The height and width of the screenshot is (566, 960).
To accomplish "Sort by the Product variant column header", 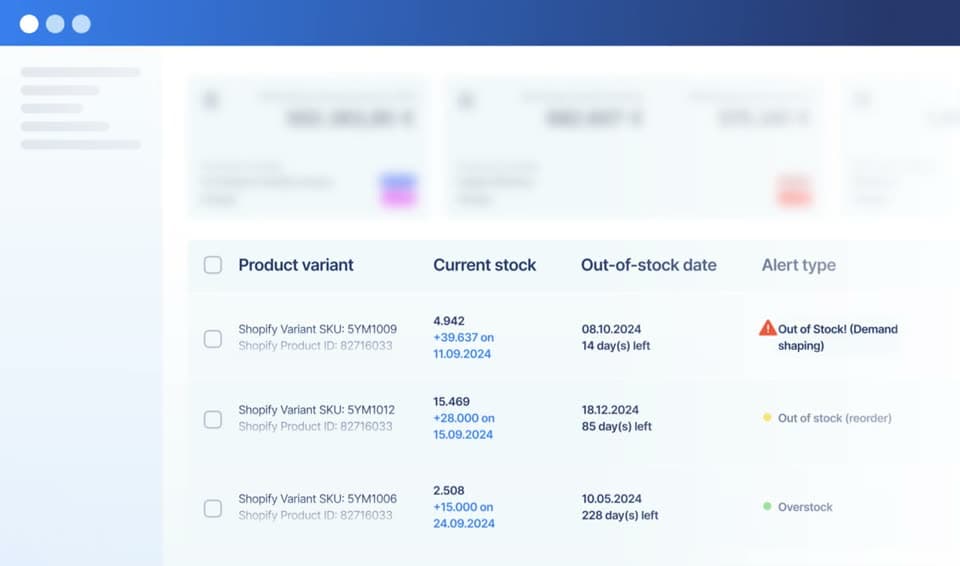I will click(x=296, y=265).
